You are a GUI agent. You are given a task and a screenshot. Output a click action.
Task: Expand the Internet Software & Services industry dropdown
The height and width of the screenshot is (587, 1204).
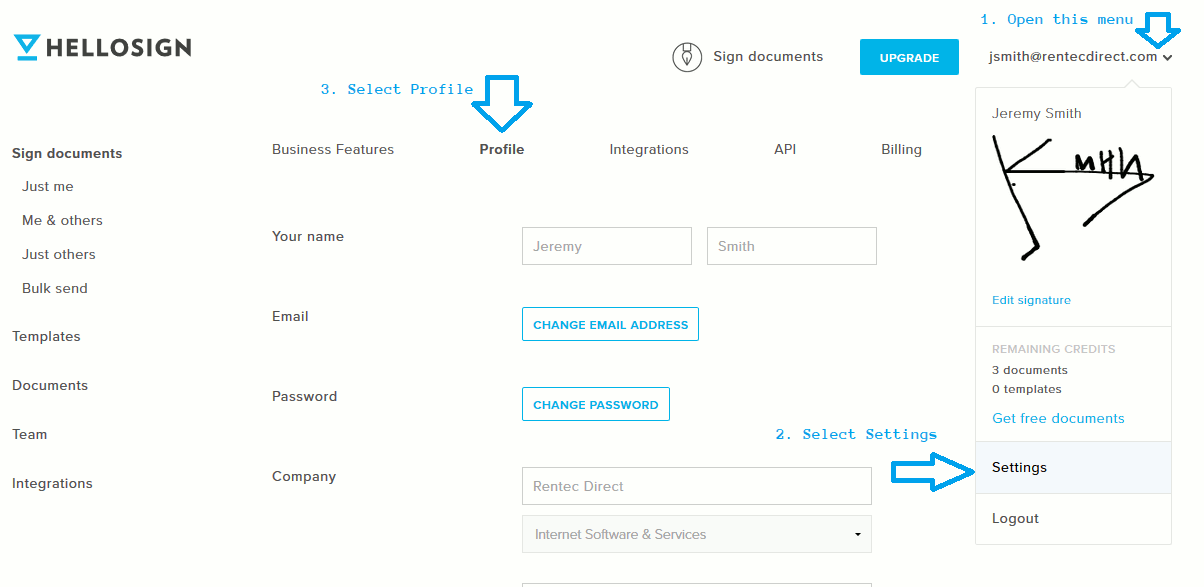(x=696, y=534)
